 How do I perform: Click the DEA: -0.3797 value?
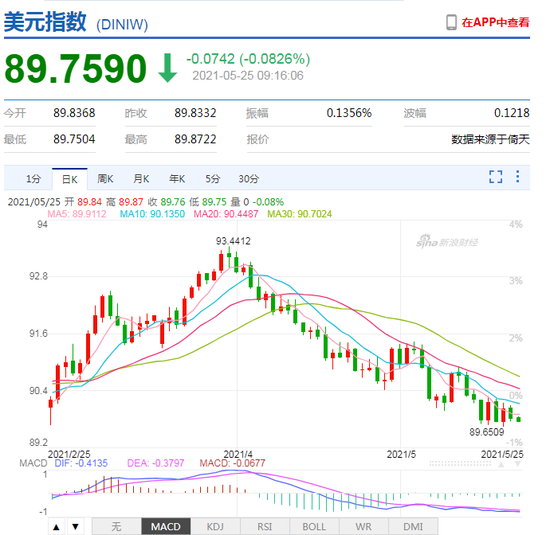pos(155,463)
